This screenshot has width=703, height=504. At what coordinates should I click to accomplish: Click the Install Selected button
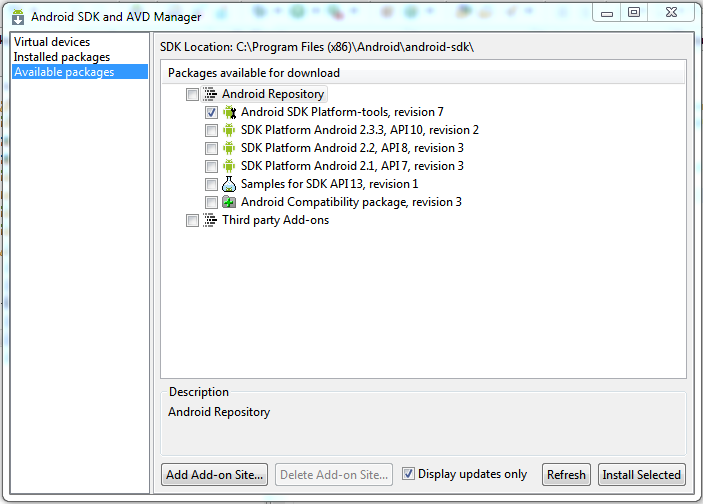pos(642,474)
